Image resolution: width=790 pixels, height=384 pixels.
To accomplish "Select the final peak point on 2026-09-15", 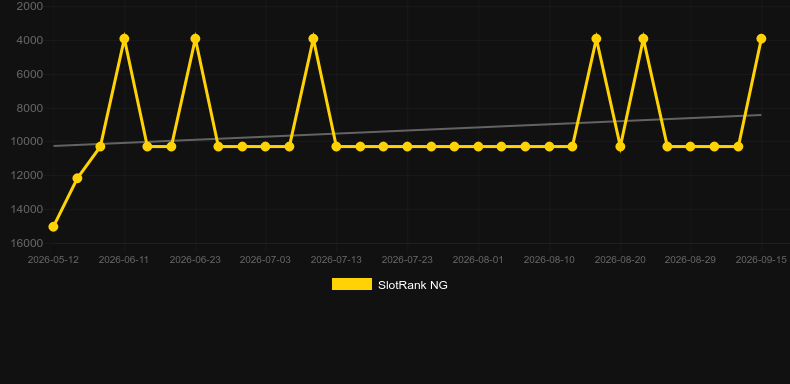I will 761,39.
